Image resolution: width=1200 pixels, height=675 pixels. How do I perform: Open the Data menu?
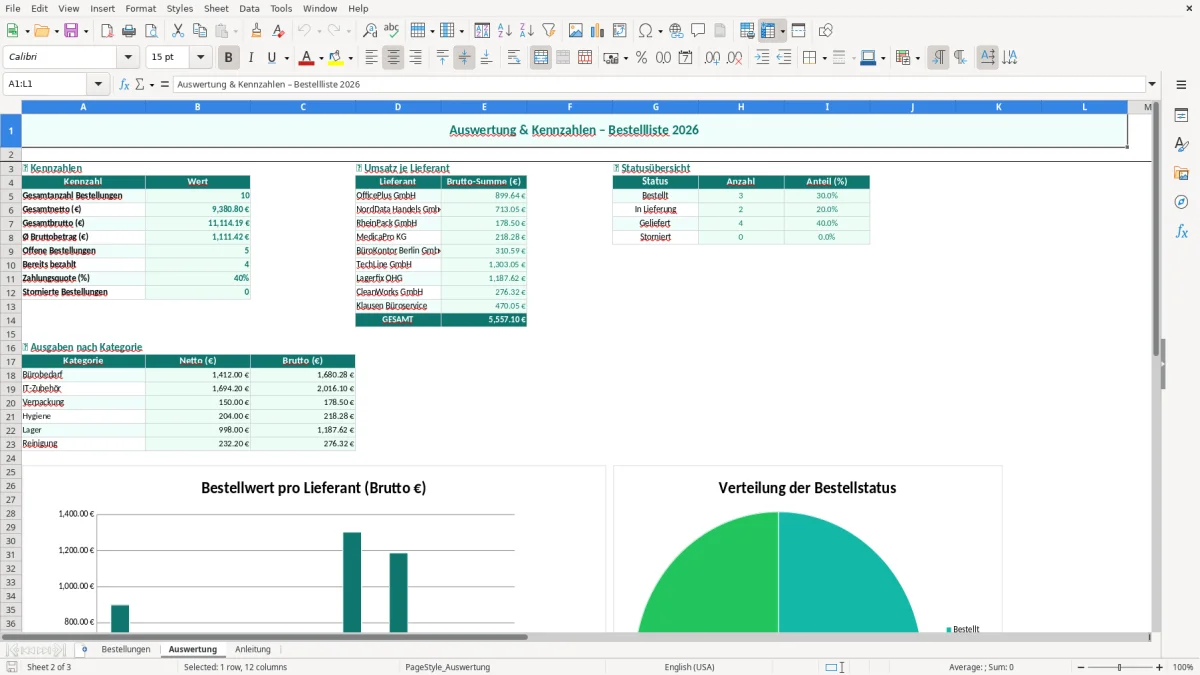[x=249, y=8]
